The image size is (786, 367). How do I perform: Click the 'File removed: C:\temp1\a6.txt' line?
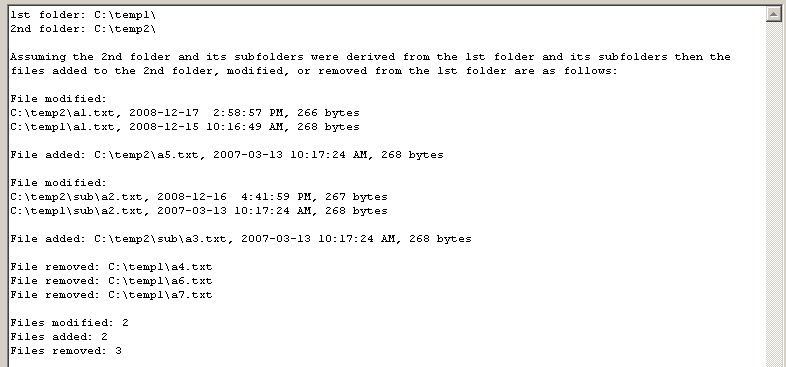[111, 281]
